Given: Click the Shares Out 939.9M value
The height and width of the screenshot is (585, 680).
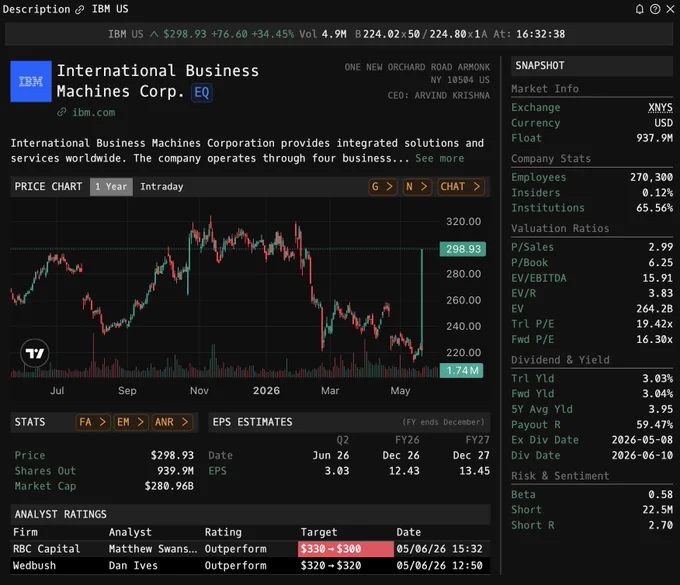Looking at the screenshot, I should (175, 471).
